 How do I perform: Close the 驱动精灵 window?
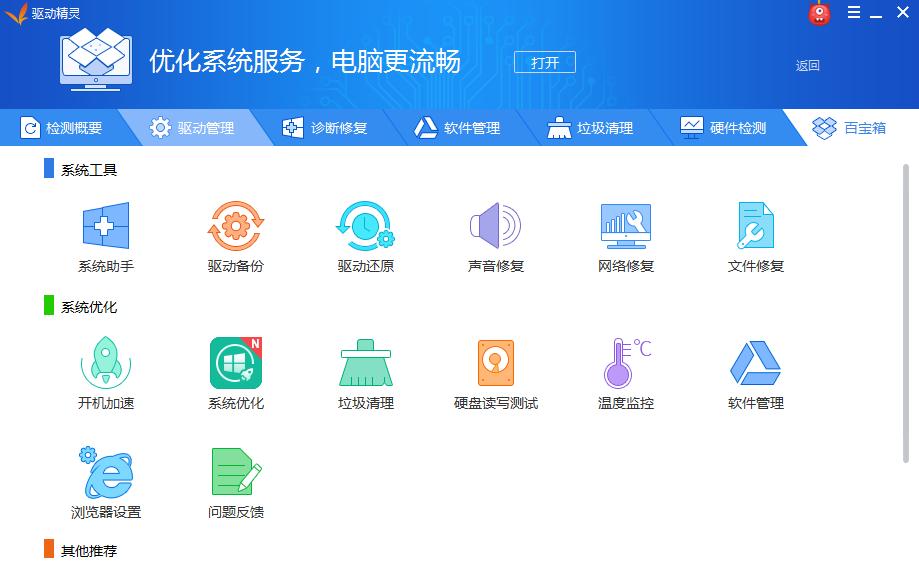tap(903, 12)
